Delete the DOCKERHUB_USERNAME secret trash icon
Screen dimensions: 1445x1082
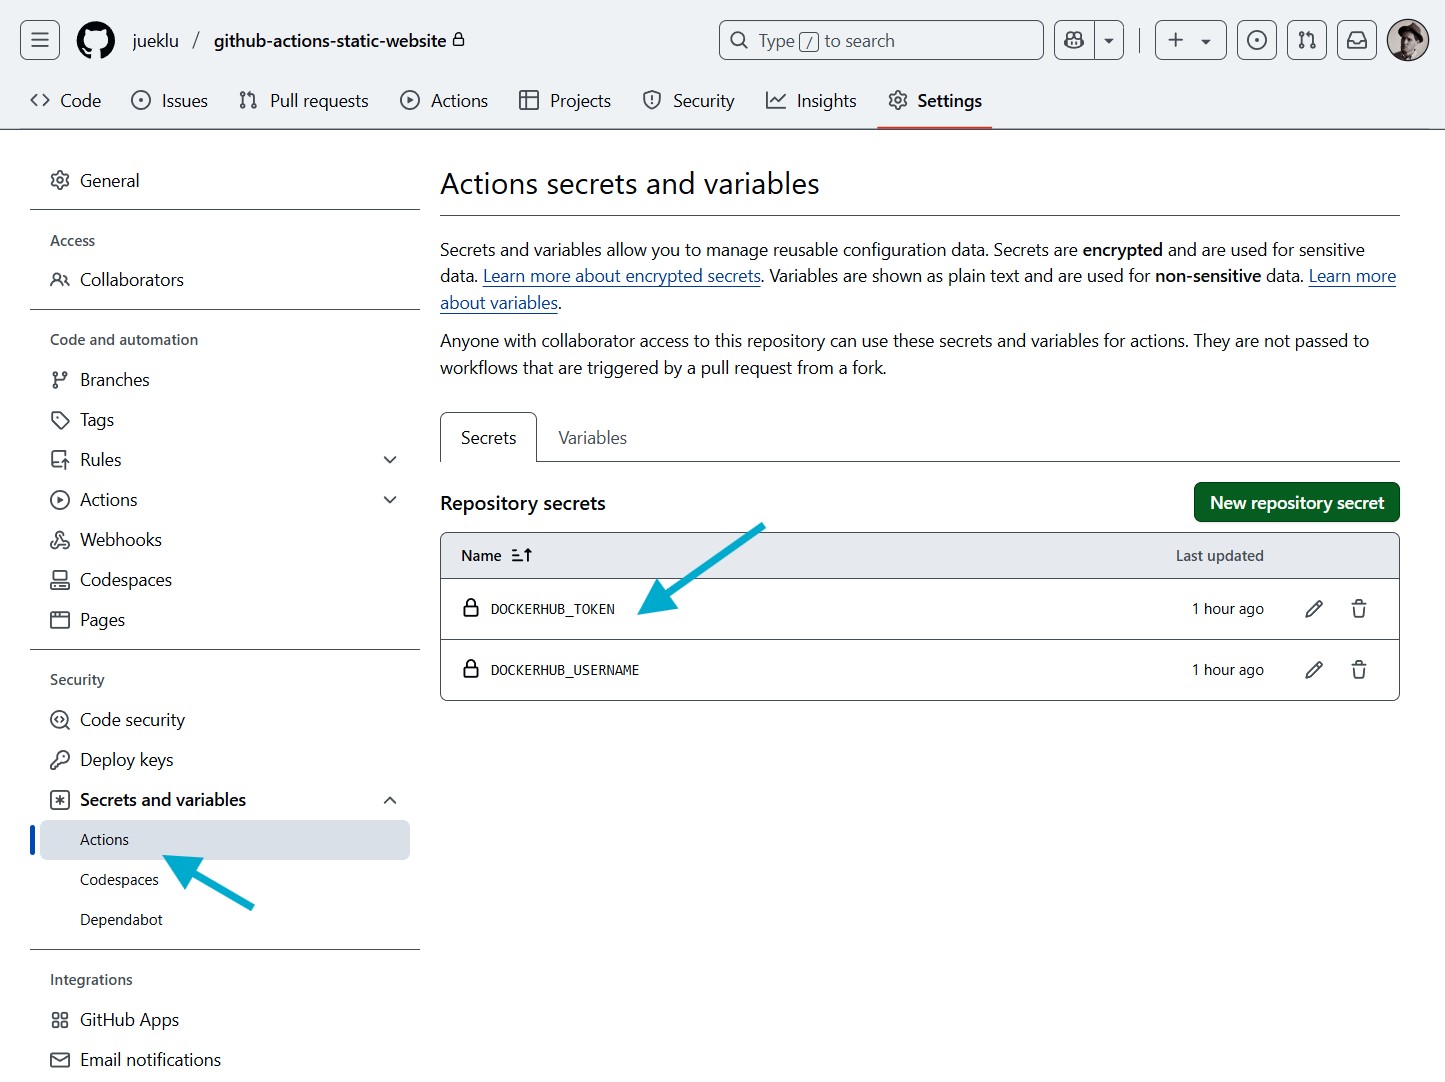(x=1358, y=670)
